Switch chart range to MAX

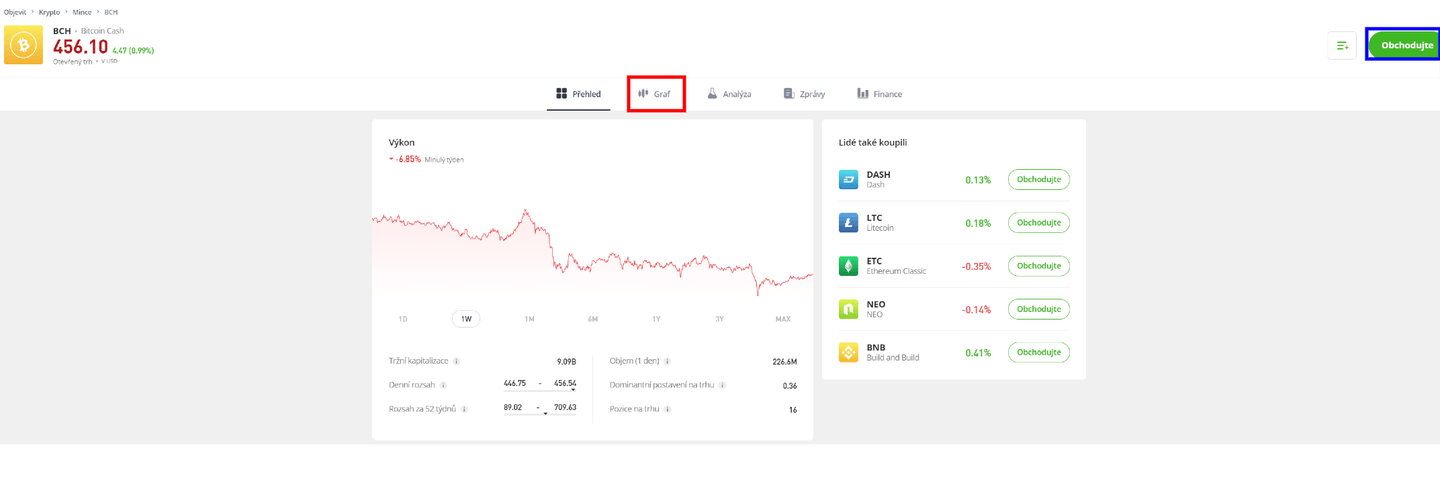tap(782, 319)
